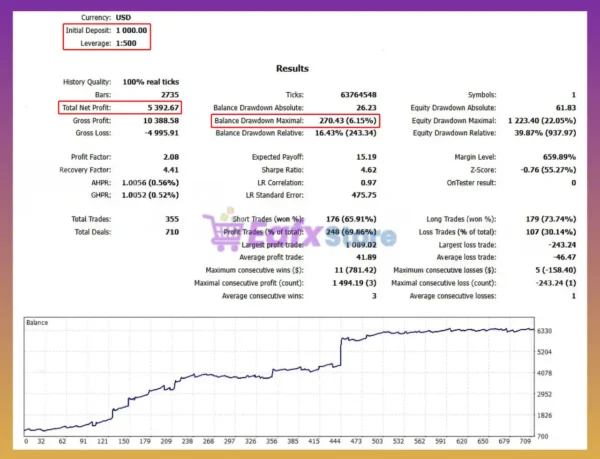The width and height of the screenshot is (600, 459).
Task: Click the Ticks value 63764548
Action: coord(359,95)
